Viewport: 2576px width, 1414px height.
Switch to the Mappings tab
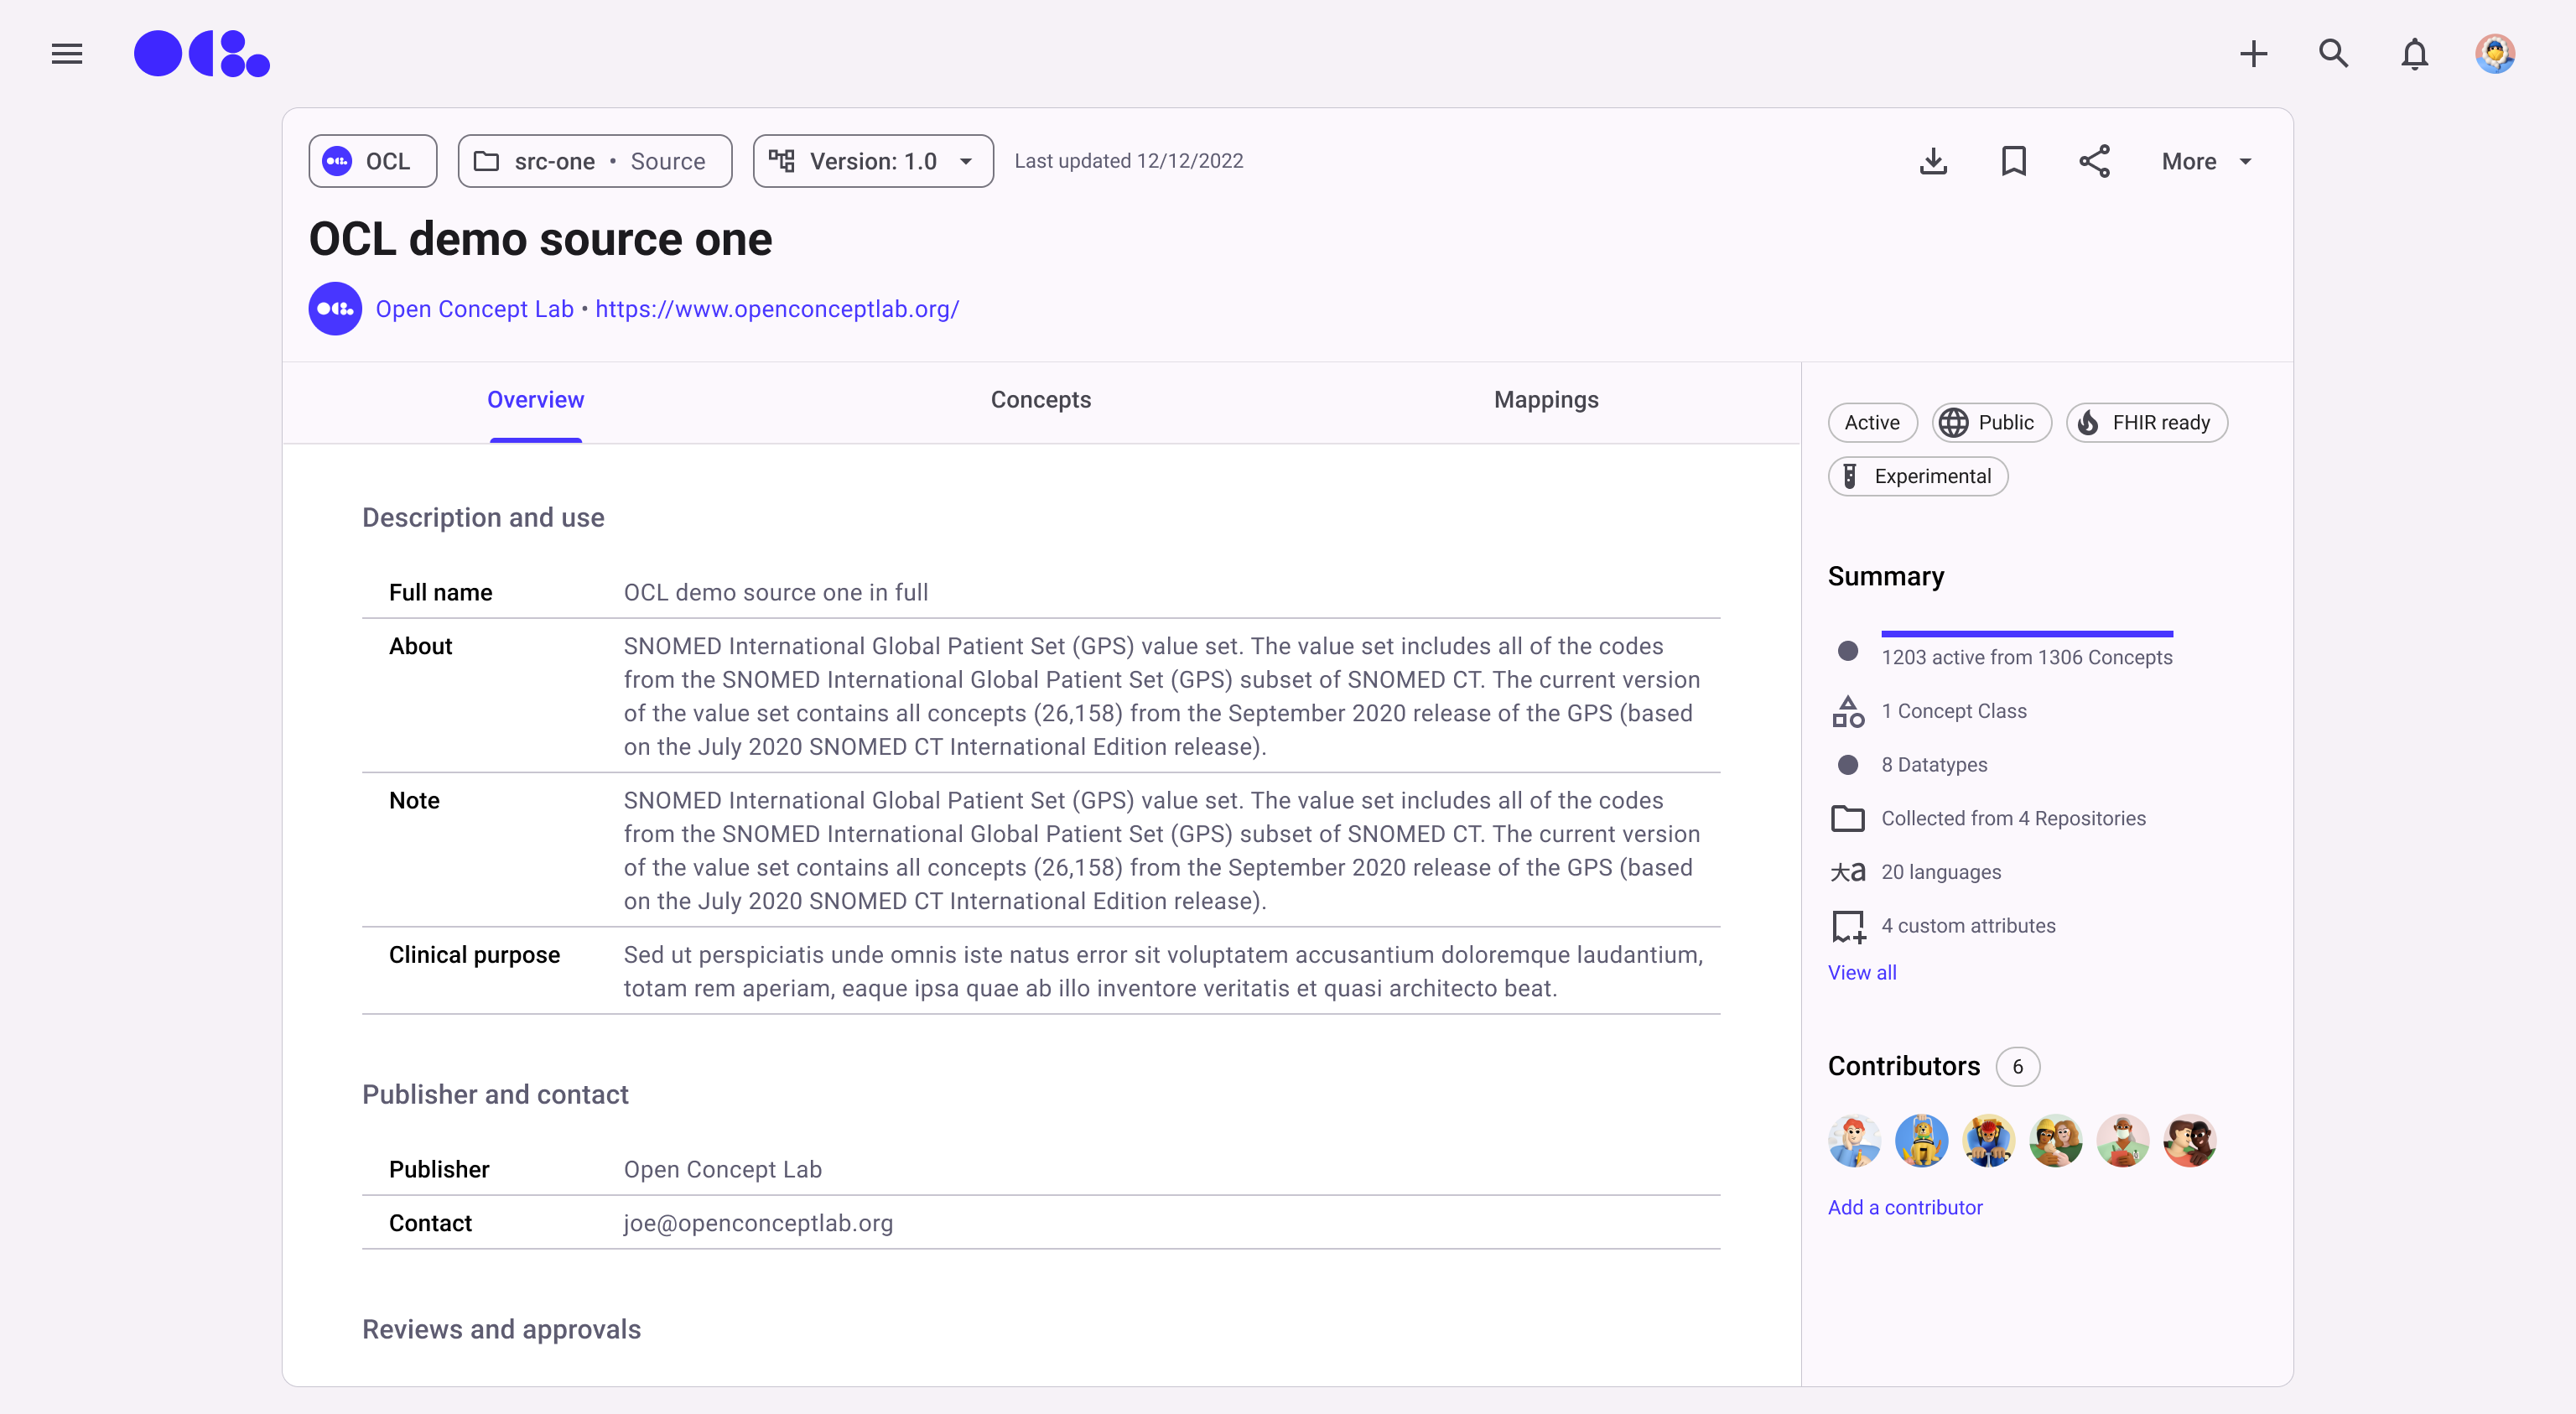pos(1545,400)
